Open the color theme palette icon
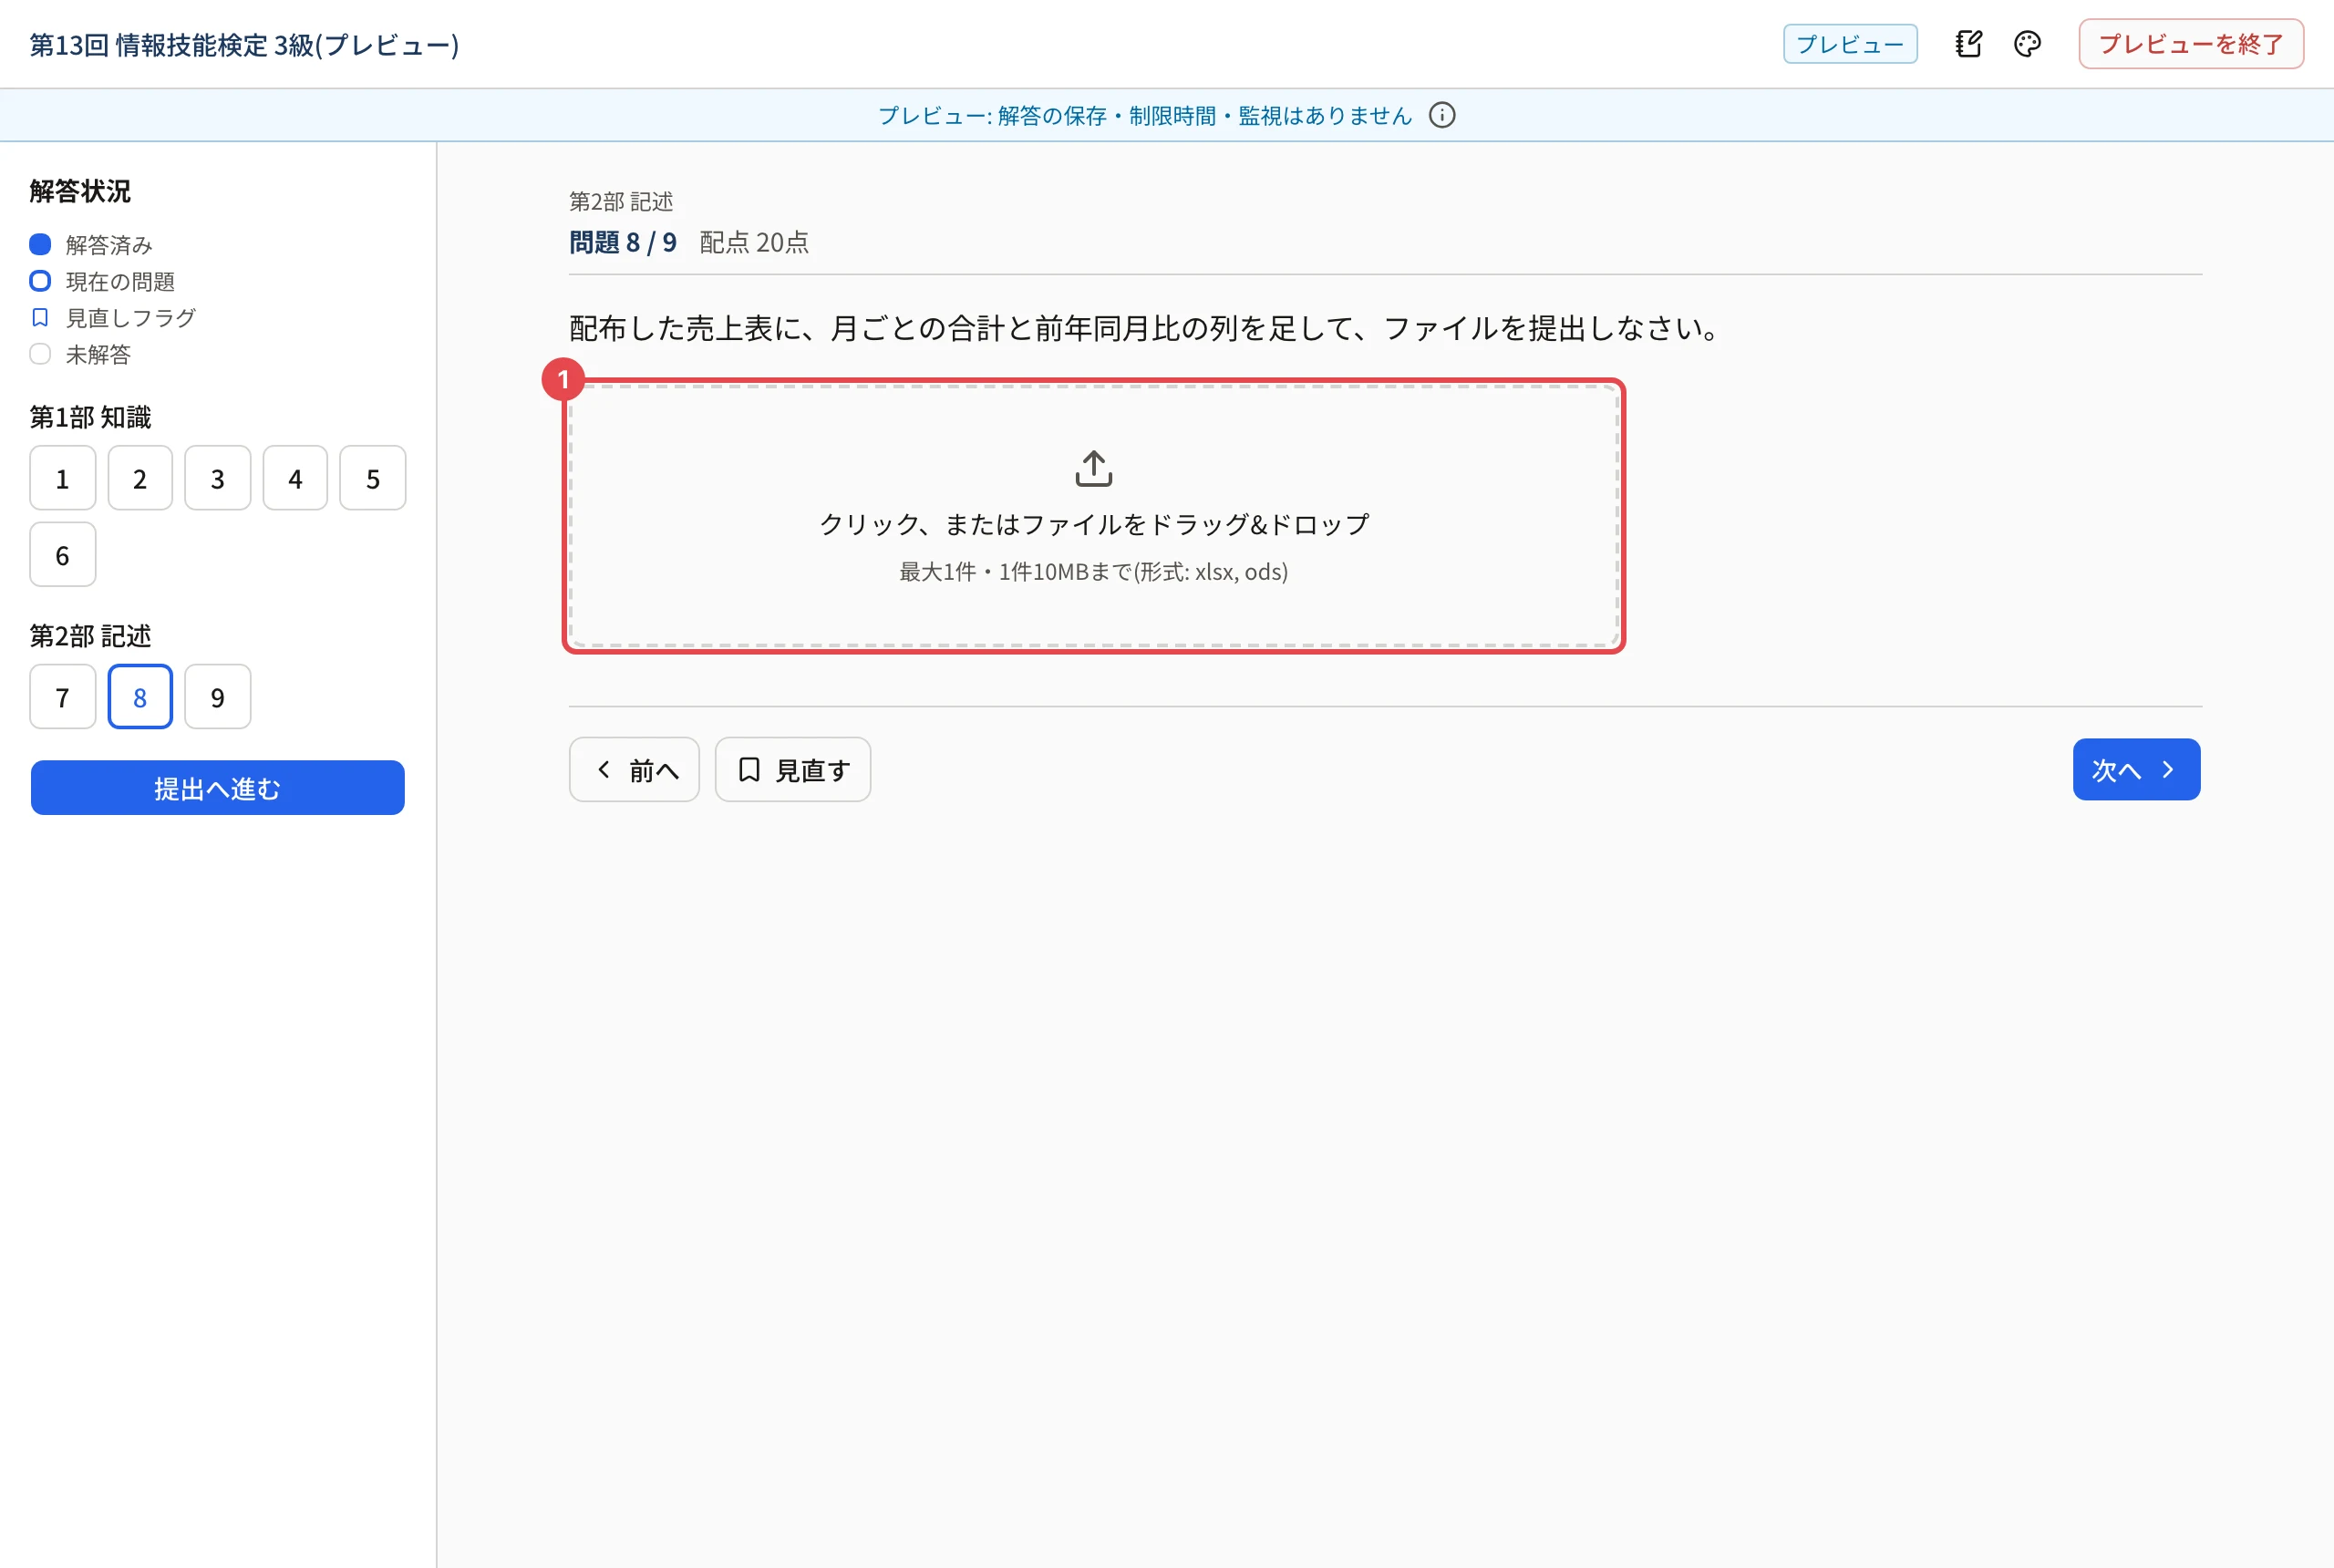 click(x=2027, y=44)
